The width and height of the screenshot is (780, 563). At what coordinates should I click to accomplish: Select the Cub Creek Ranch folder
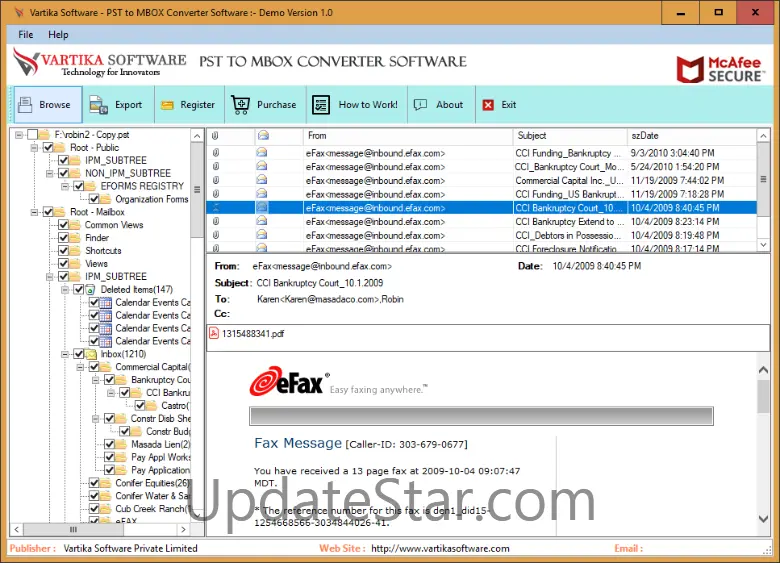[153, 509]
